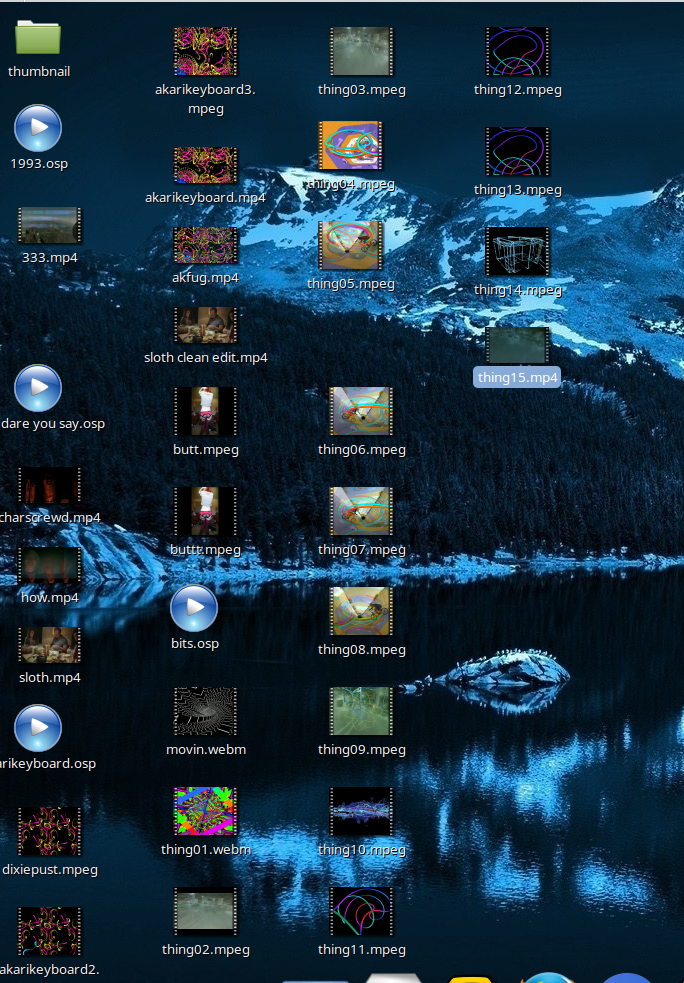Select the akarikeyboard3.mpeg video icon
The image size is (684, 983).
[x=206, y=51]
